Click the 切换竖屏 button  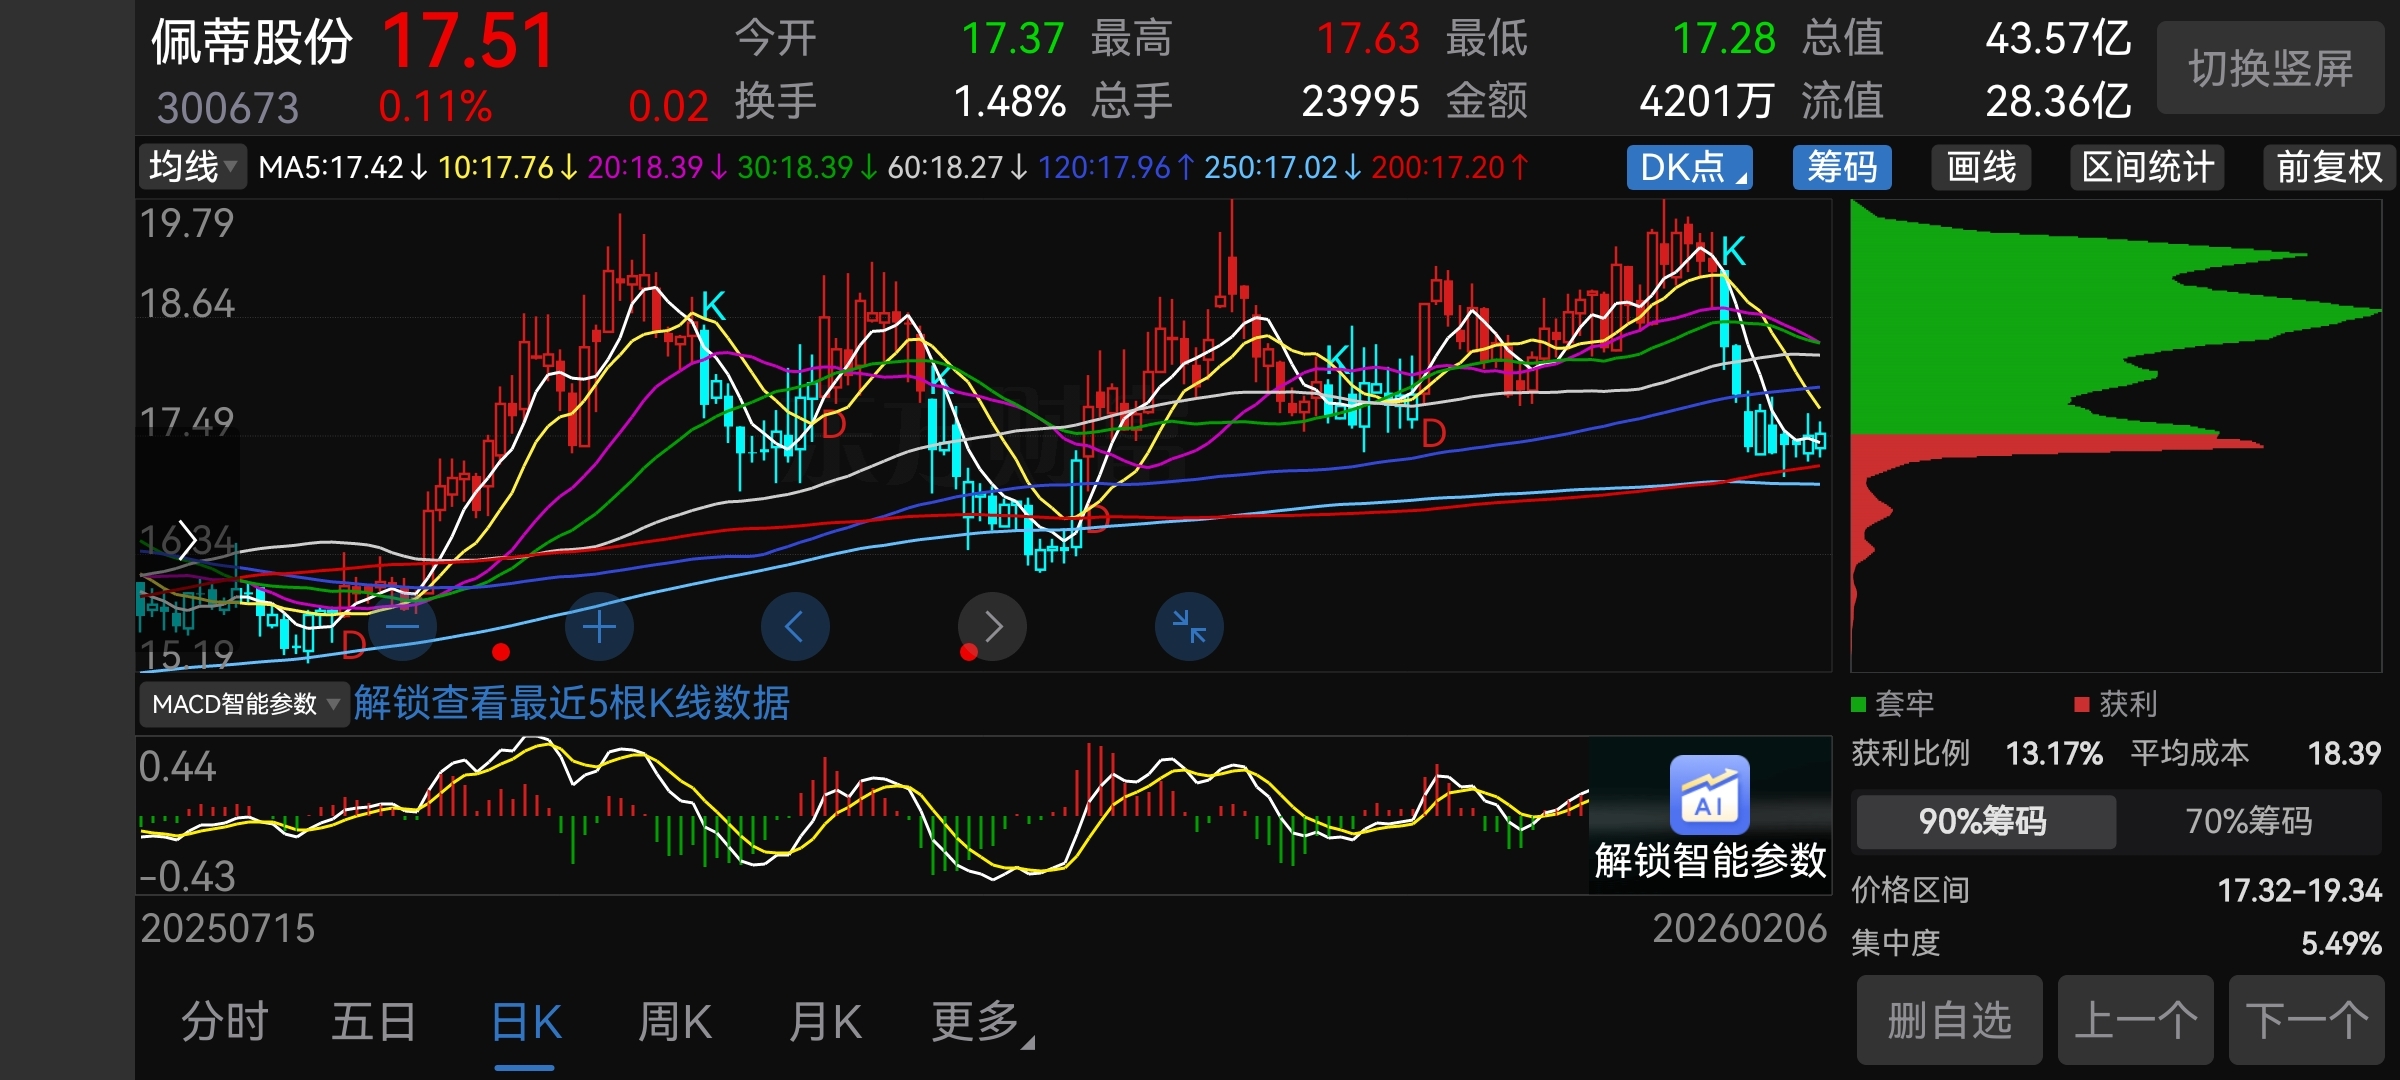click(x=2270, y=68)
